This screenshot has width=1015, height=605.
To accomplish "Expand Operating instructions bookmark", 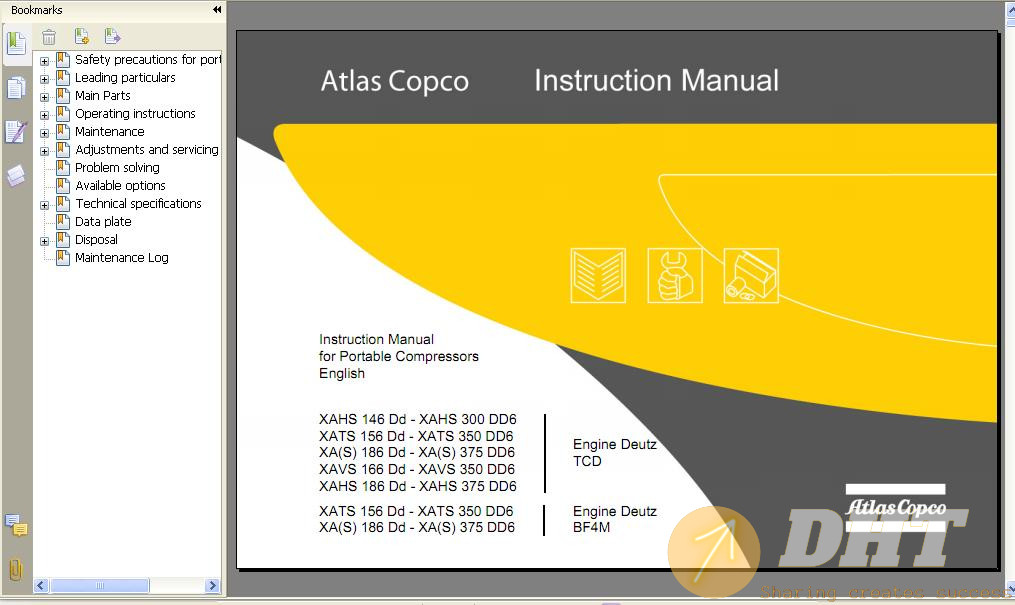I will coord(44,116).
